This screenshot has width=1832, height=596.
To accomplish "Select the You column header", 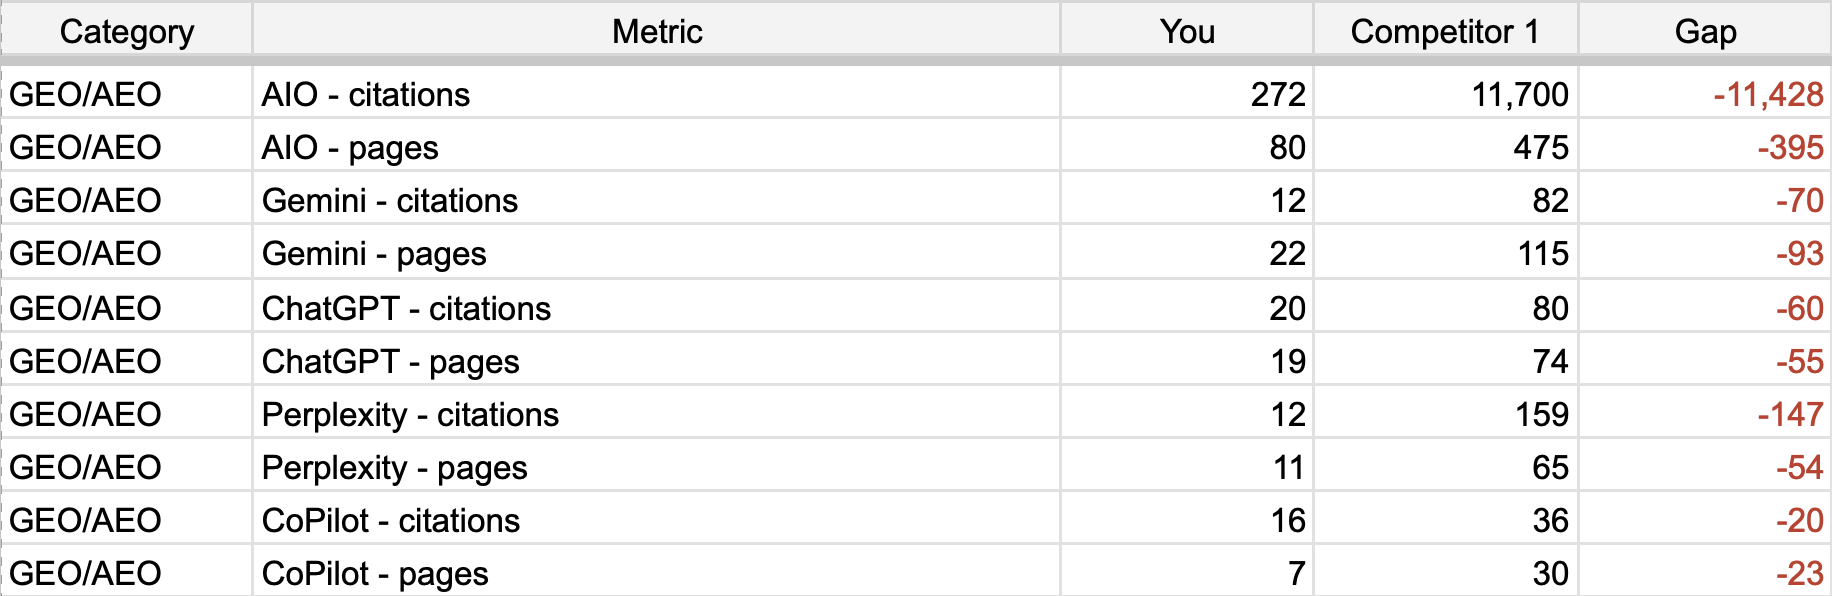I will tap(1187, 32).
